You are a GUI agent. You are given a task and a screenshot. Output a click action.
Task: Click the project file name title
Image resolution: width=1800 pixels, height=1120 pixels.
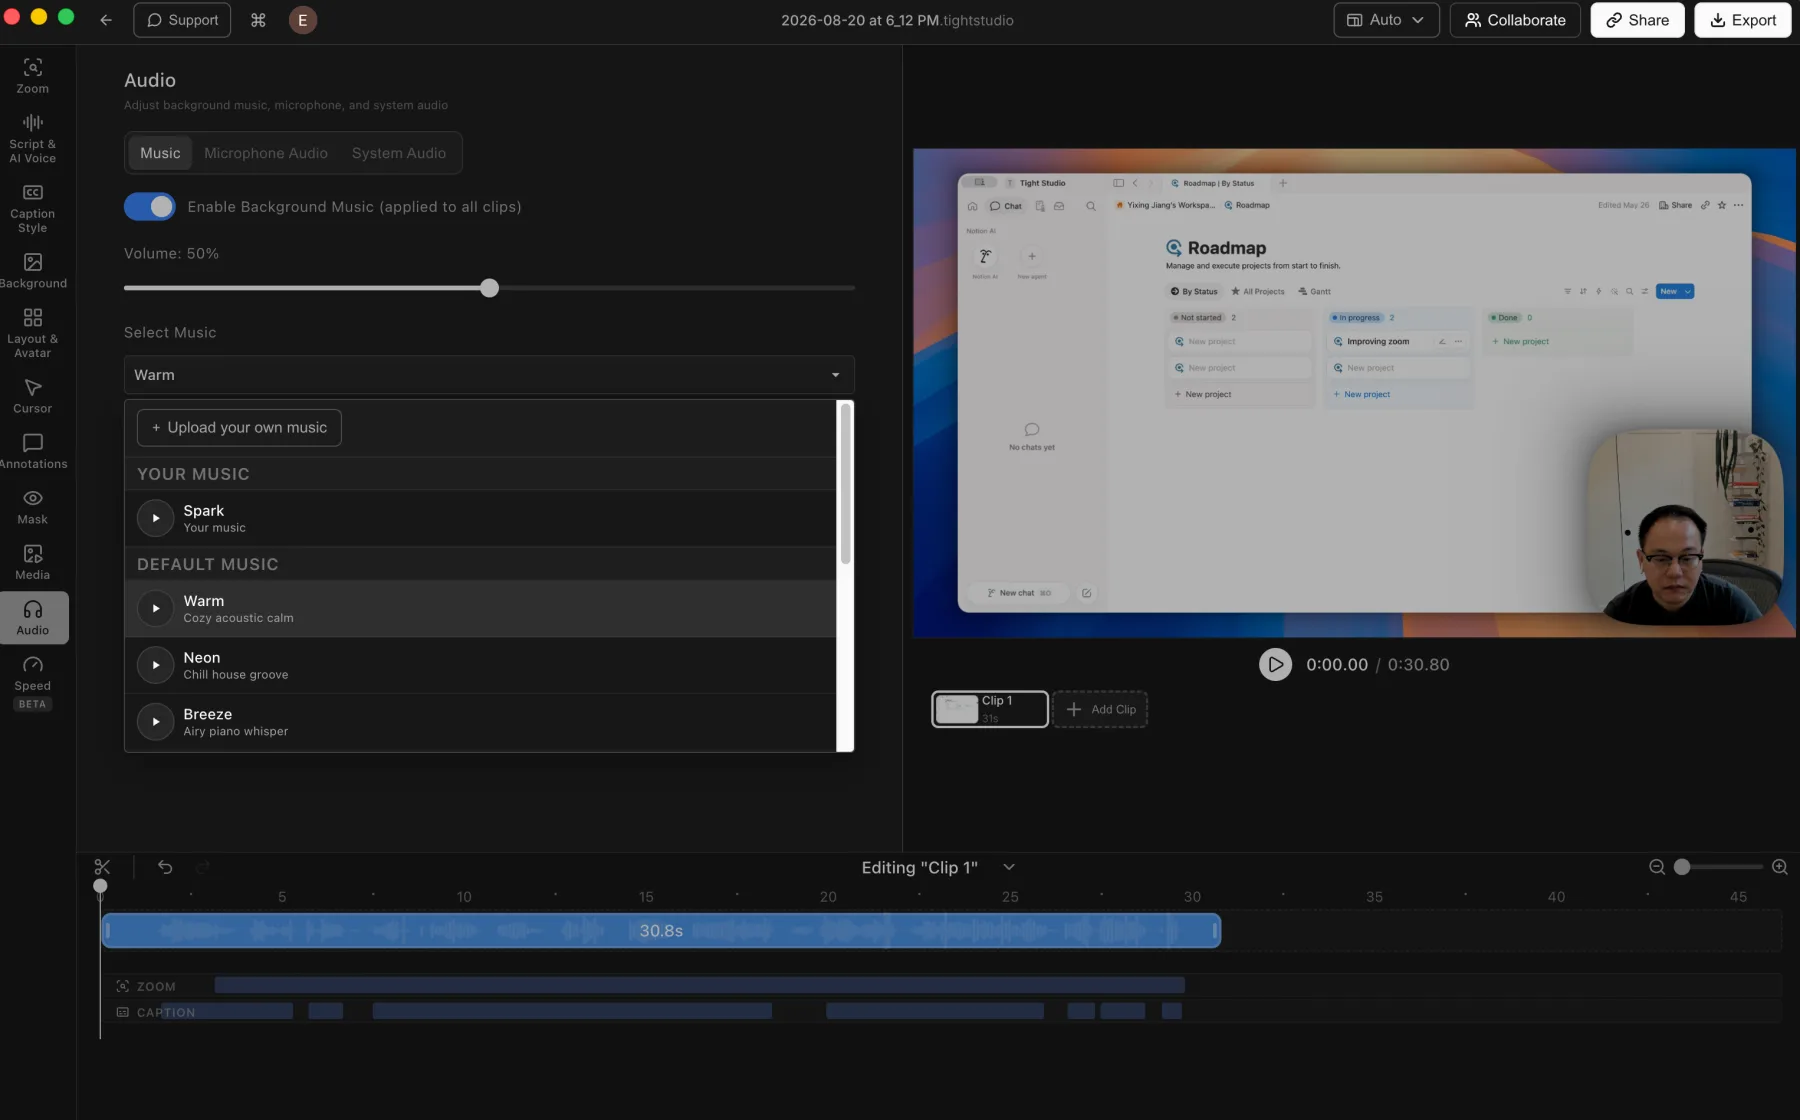tap(897, 20)
